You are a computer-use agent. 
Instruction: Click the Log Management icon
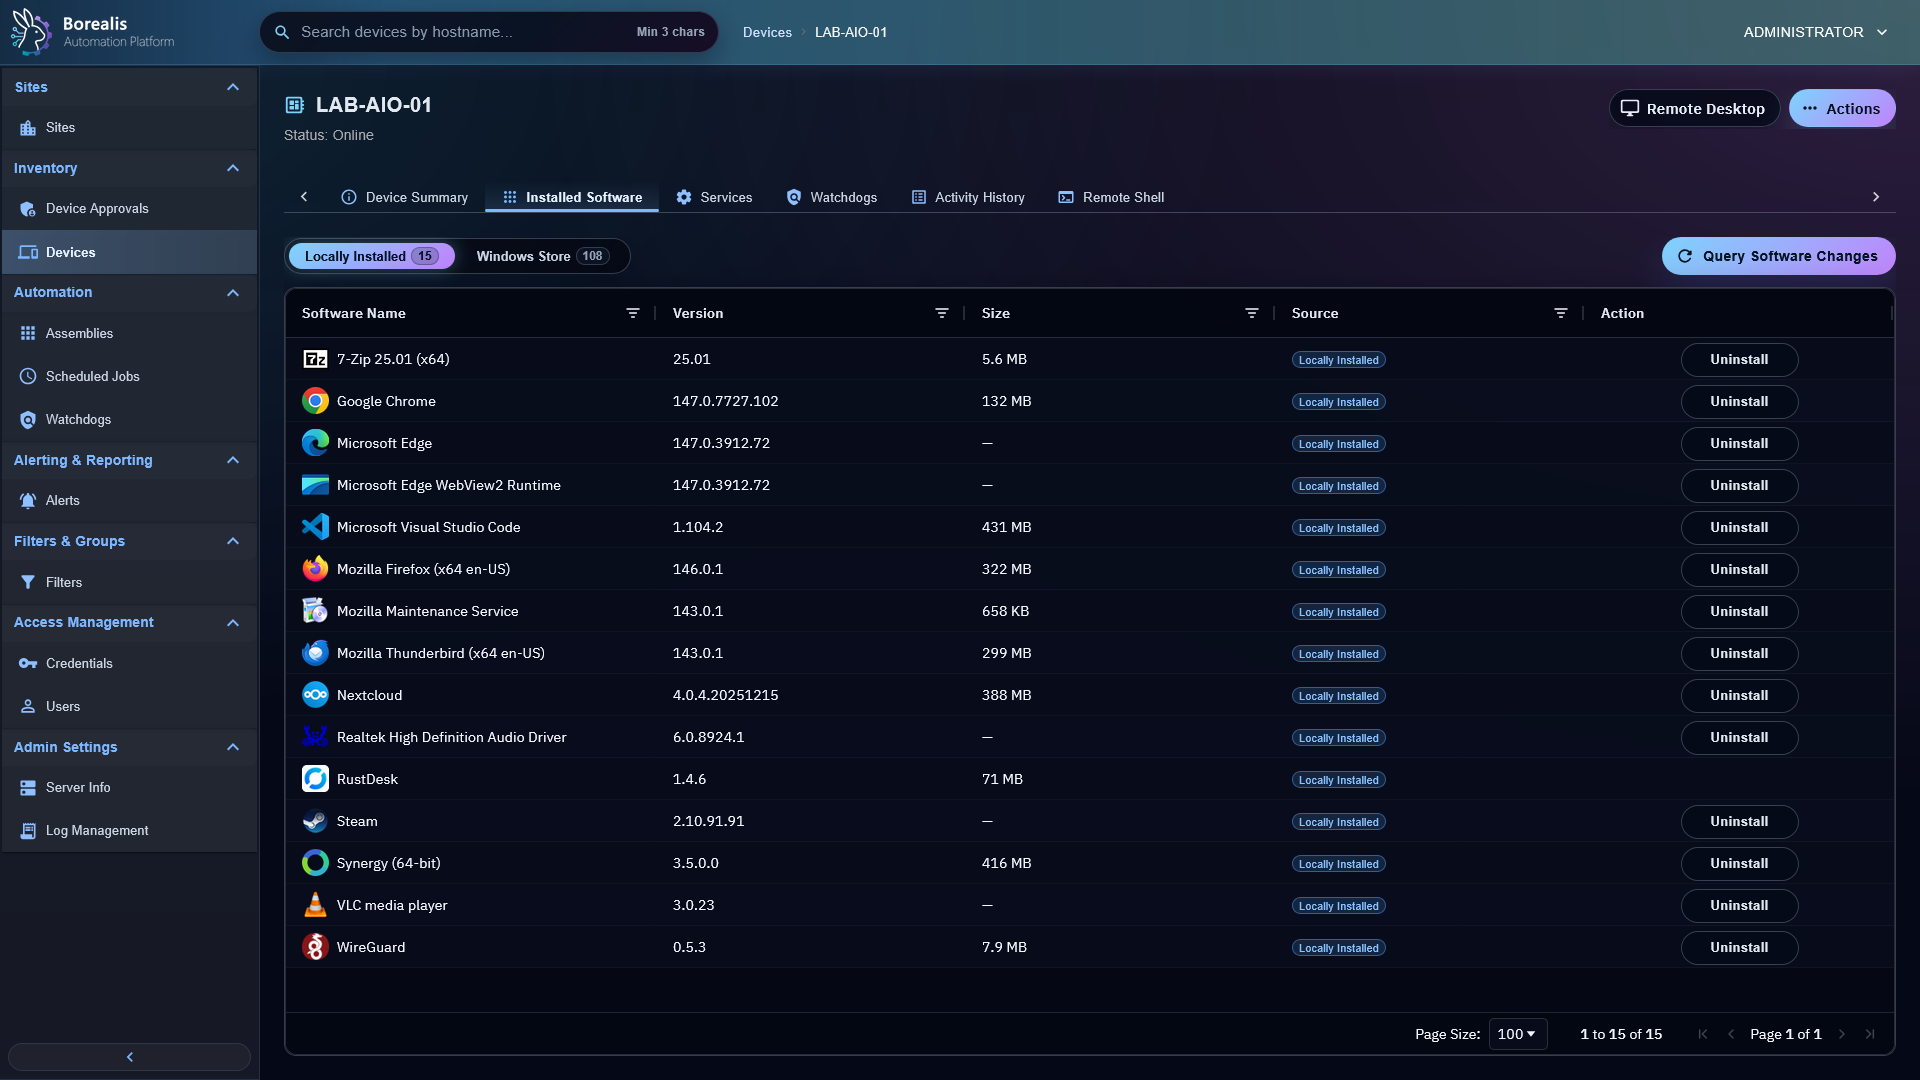tap(28, 831)
